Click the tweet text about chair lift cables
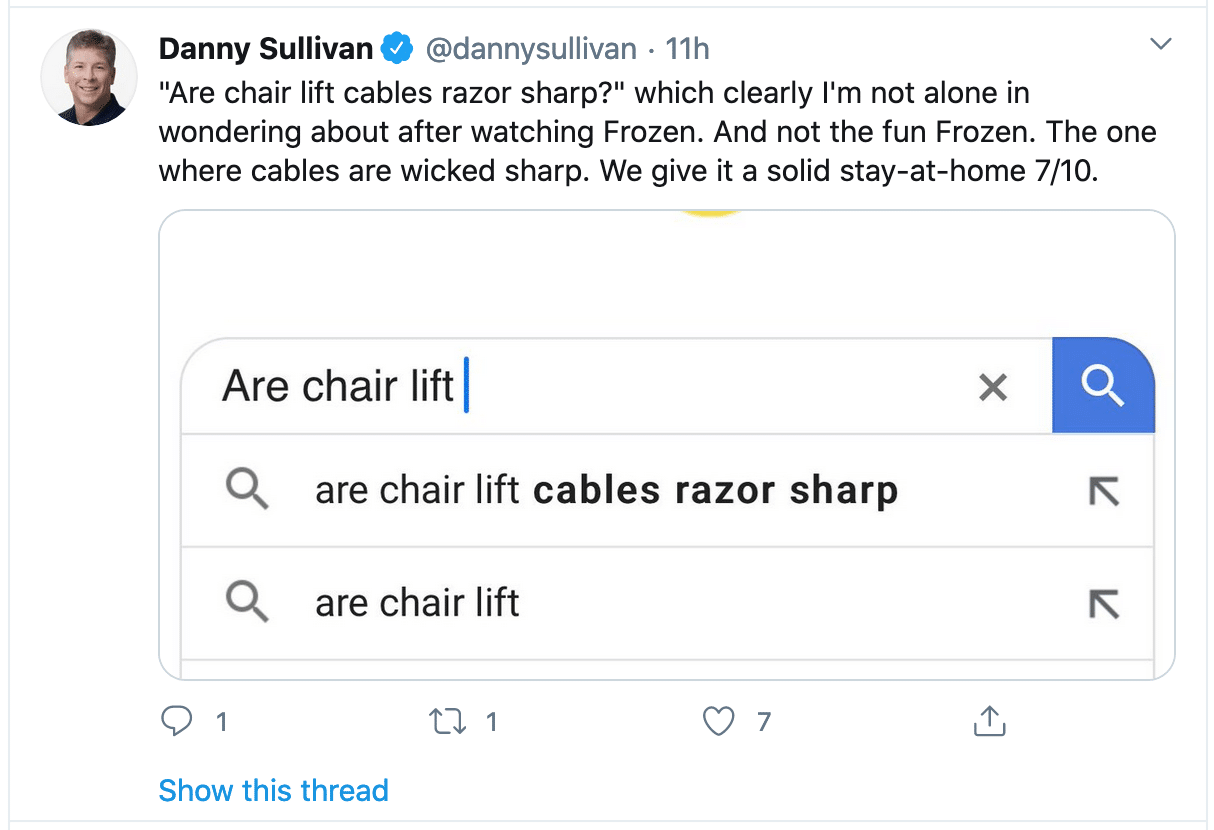Screen dimensions: 1214x830 [x=657, y=132]
